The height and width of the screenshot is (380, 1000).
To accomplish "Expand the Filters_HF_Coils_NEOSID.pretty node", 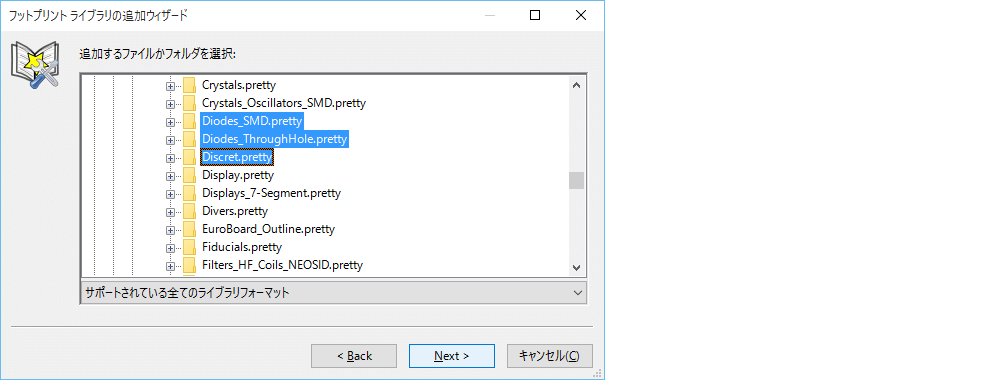I will coord(170,265).
